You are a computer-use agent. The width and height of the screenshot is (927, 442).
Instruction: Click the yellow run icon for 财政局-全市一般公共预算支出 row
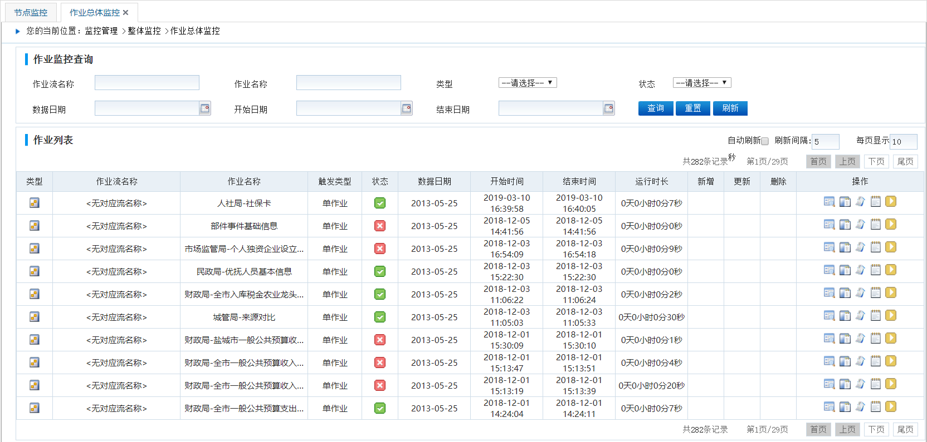[890, 408]
